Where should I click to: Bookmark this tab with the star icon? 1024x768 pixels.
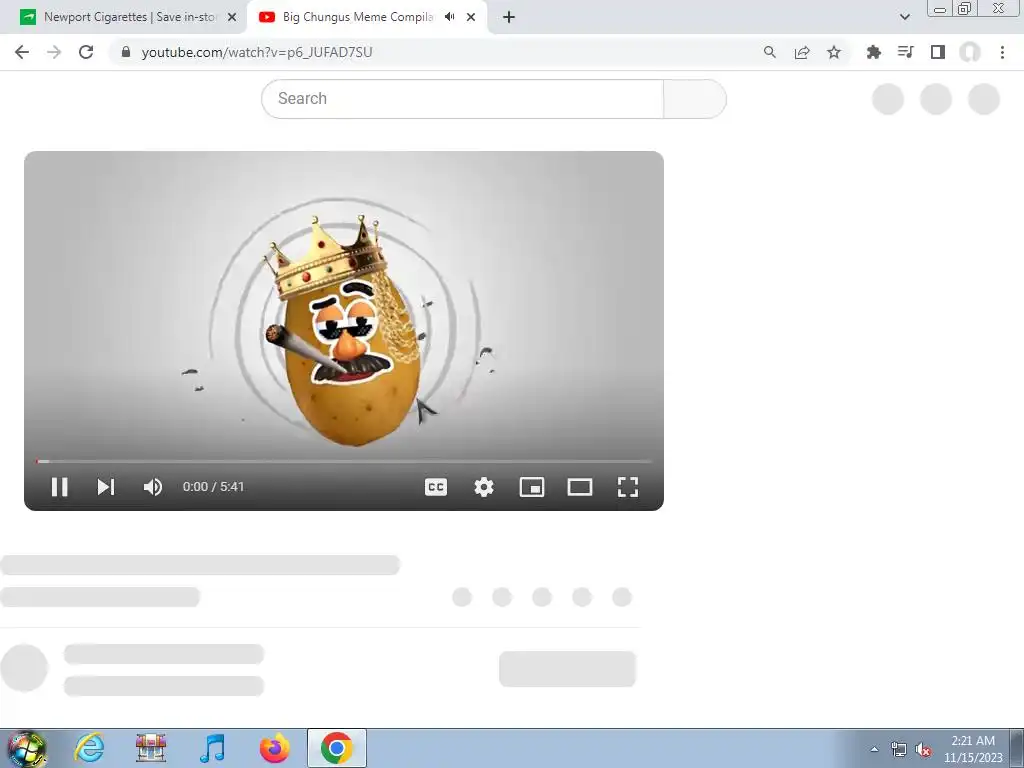tap(834, 52)
